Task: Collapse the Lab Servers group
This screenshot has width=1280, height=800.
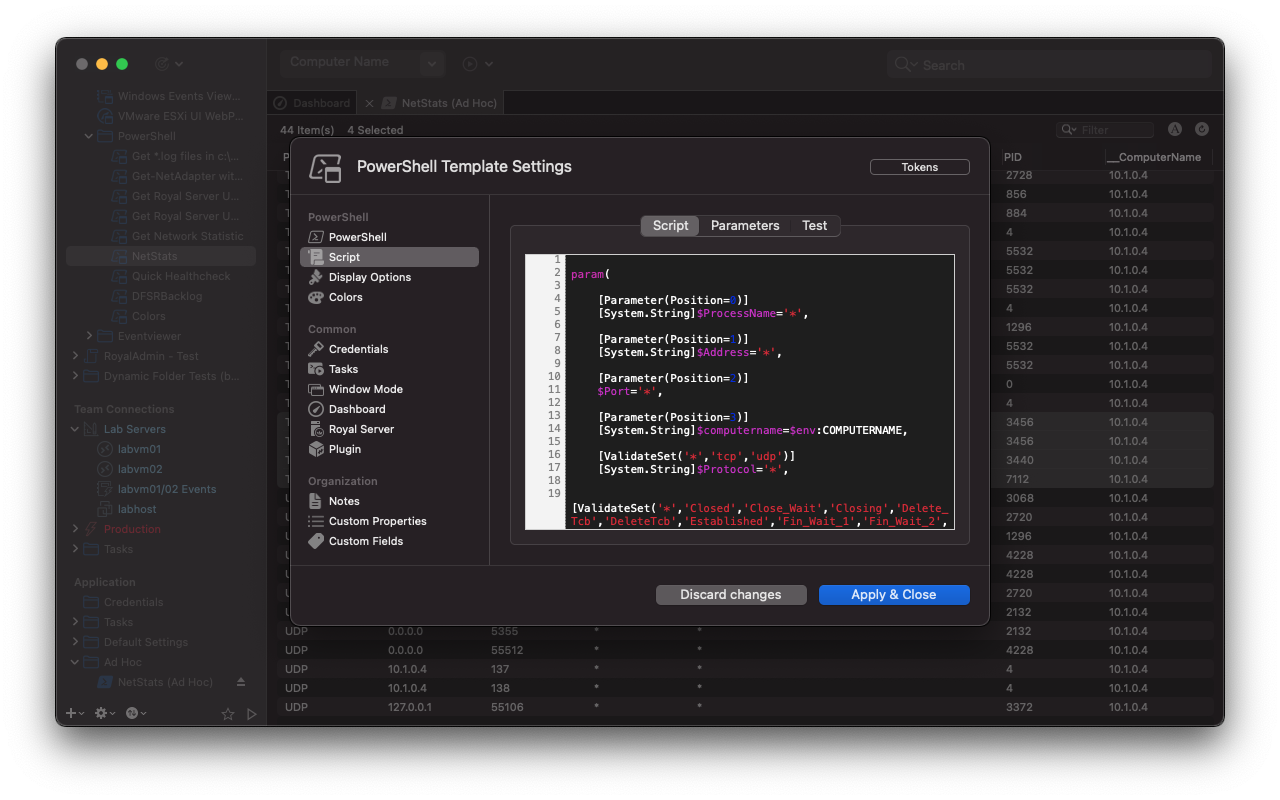Action: click(x=73, y=428)
